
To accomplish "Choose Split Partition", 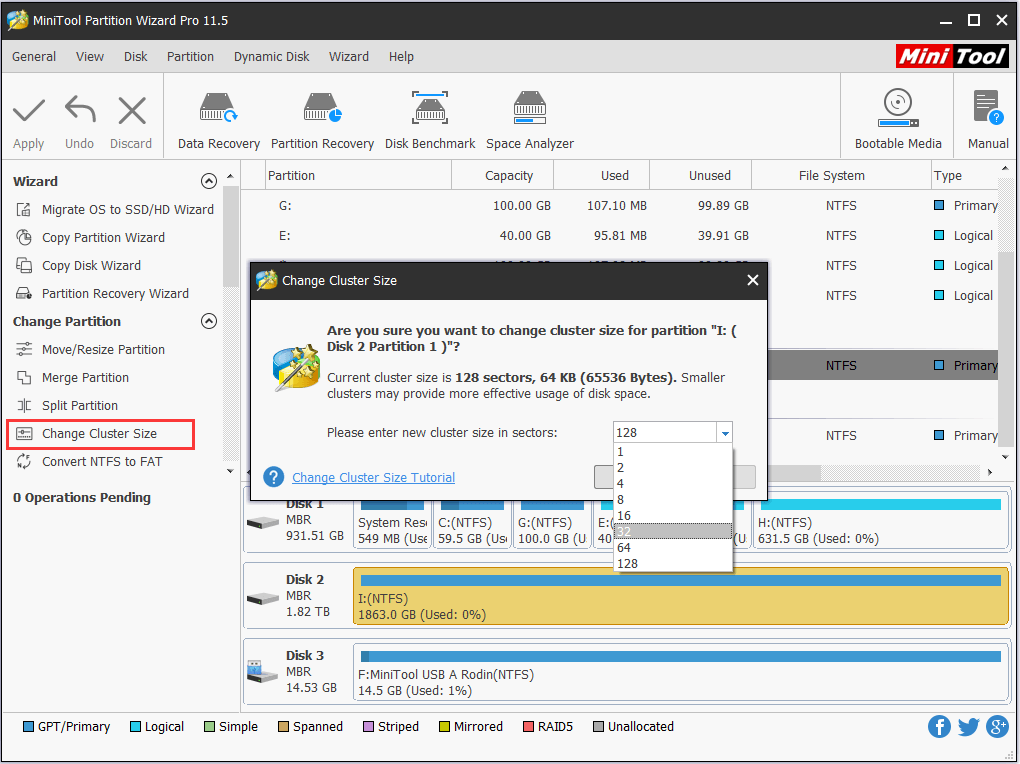I will click(x=67, y=405).
